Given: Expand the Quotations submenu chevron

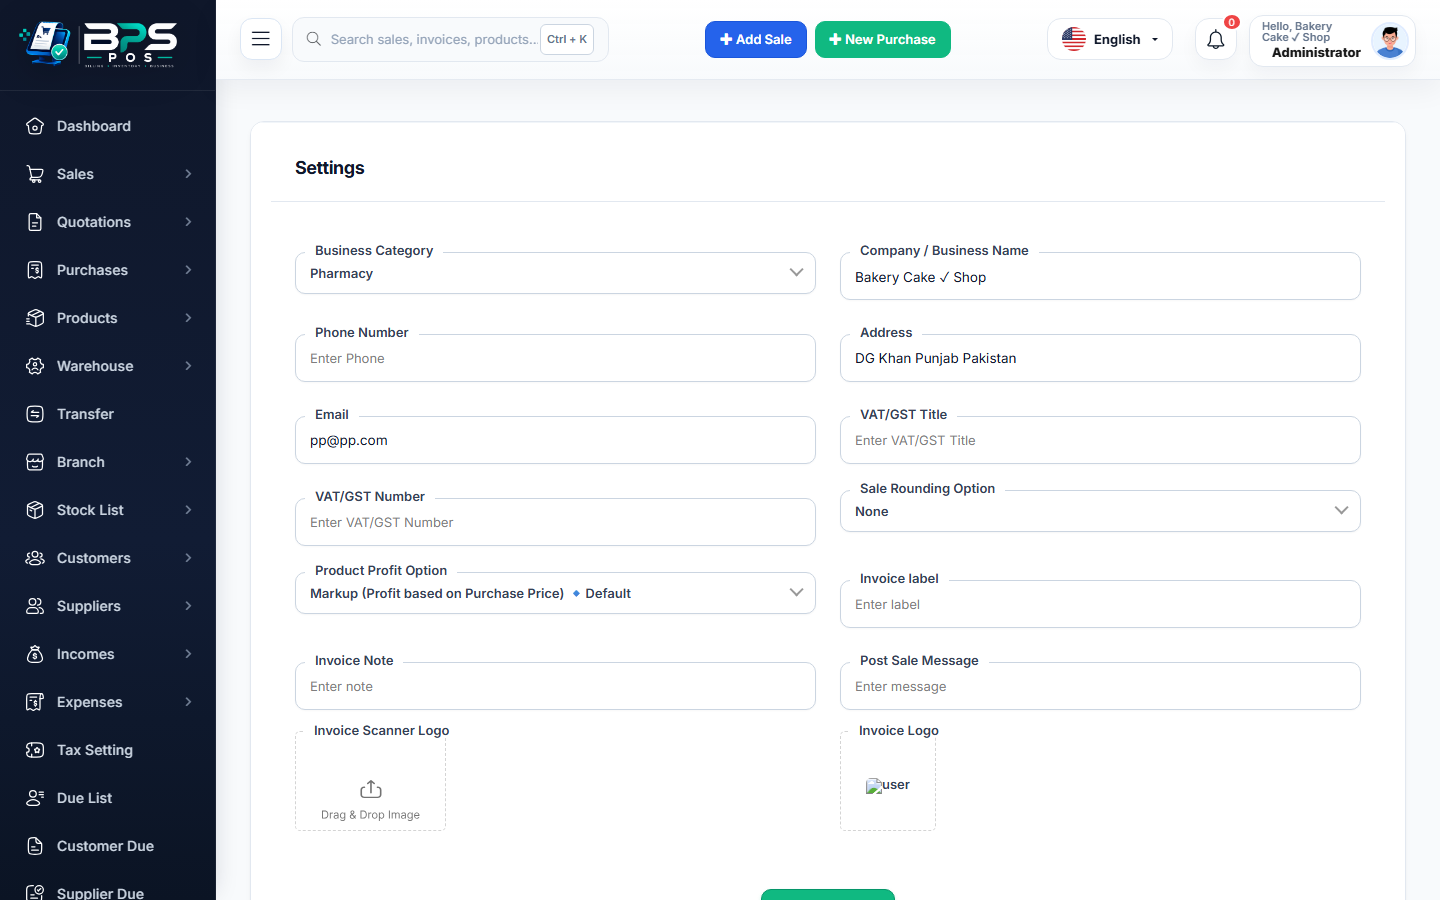Looking at the screenshot, I should coord(188,222).
